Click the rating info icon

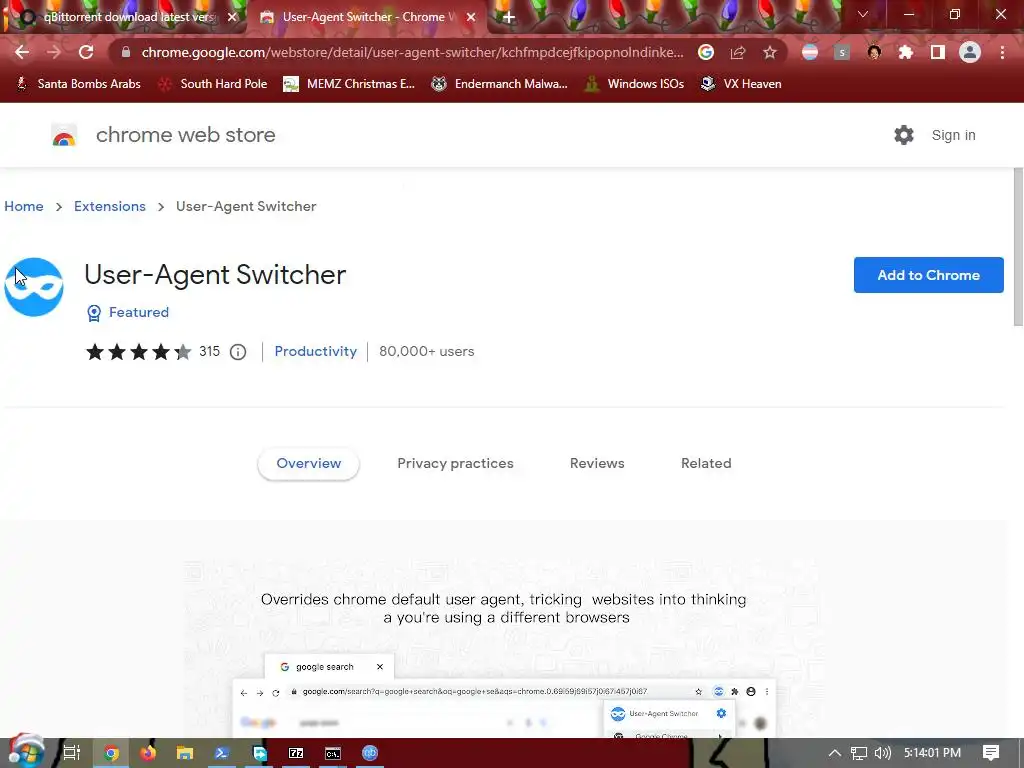point(238,352)
